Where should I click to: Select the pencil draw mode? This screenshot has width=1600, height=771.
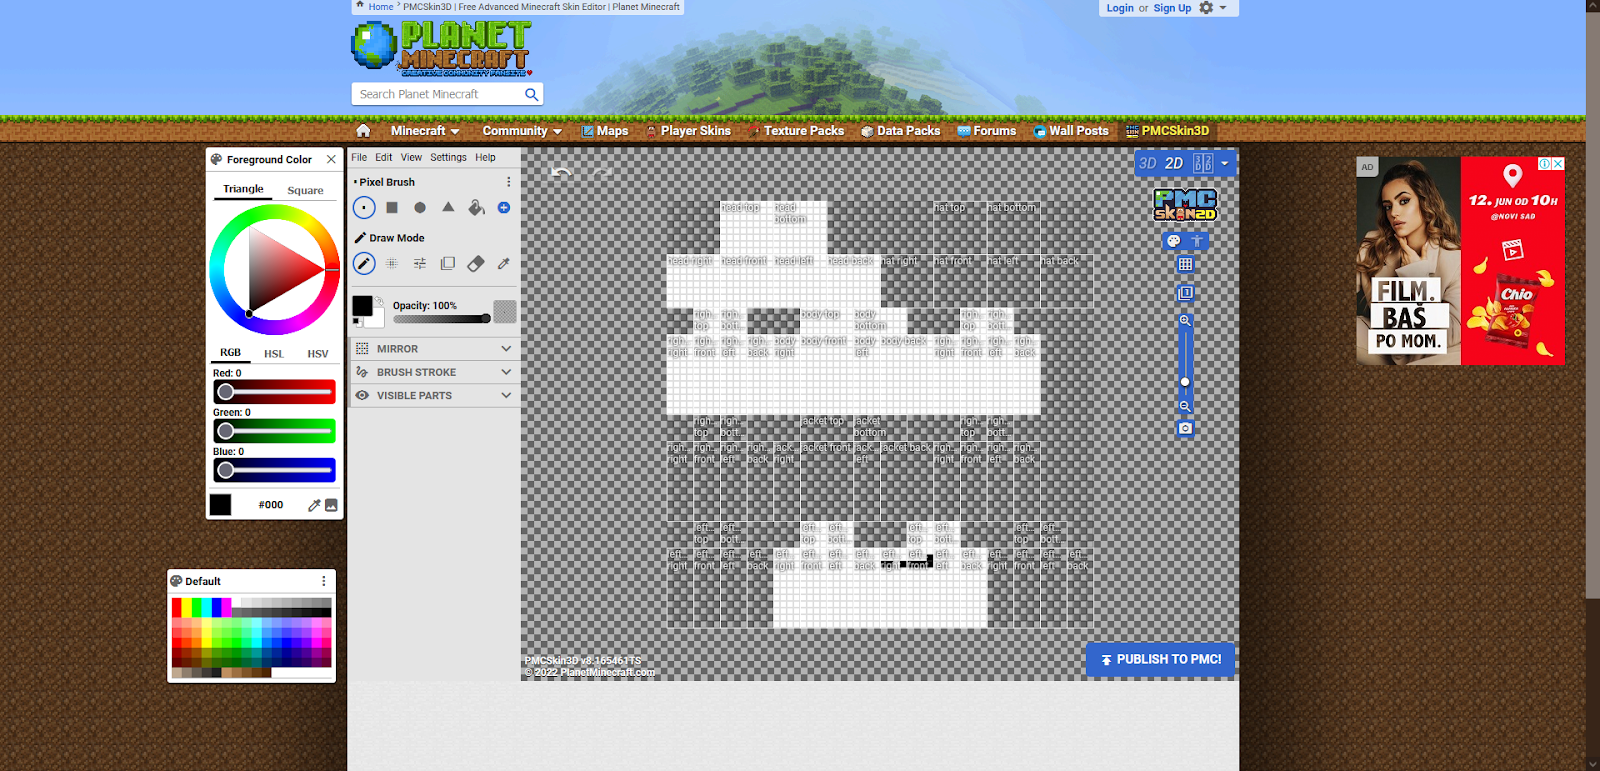pyautogui.click(x=364, y=263)
